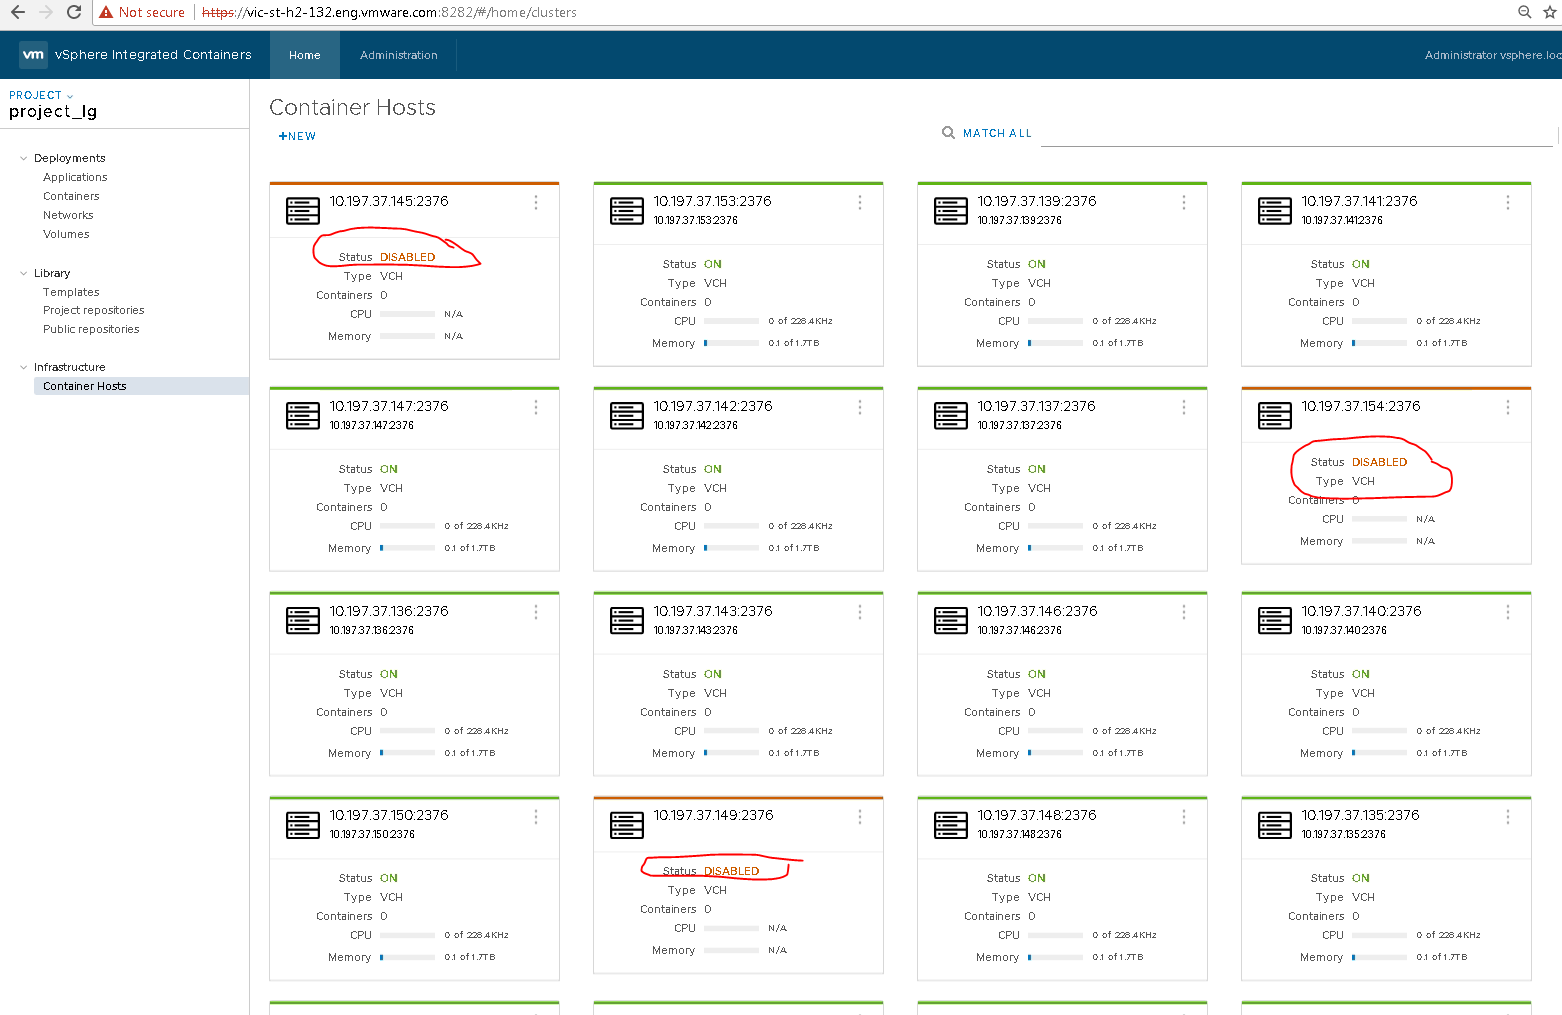
Task: Click the VMware vm logo icon
Action: tap(33, 55)
